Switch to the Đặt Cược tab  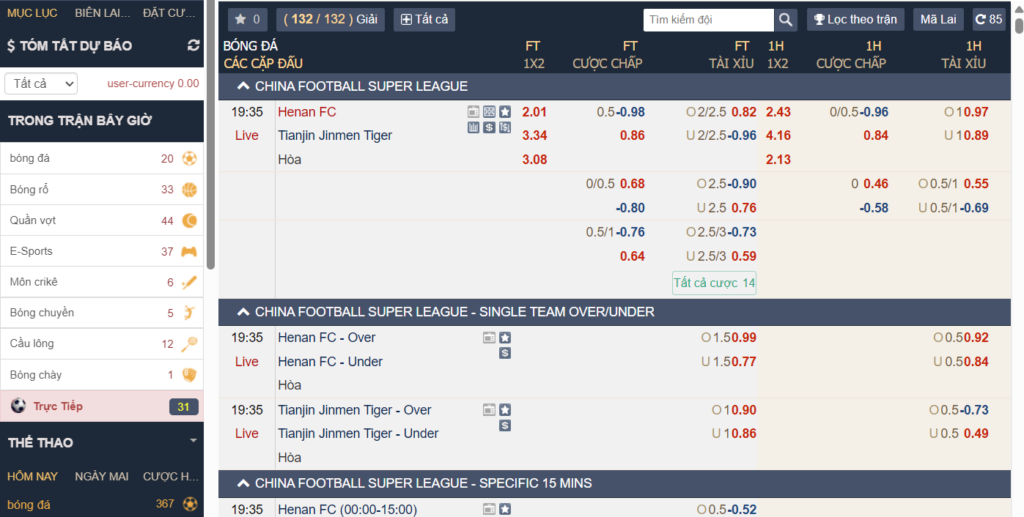[x=171, y=12]
